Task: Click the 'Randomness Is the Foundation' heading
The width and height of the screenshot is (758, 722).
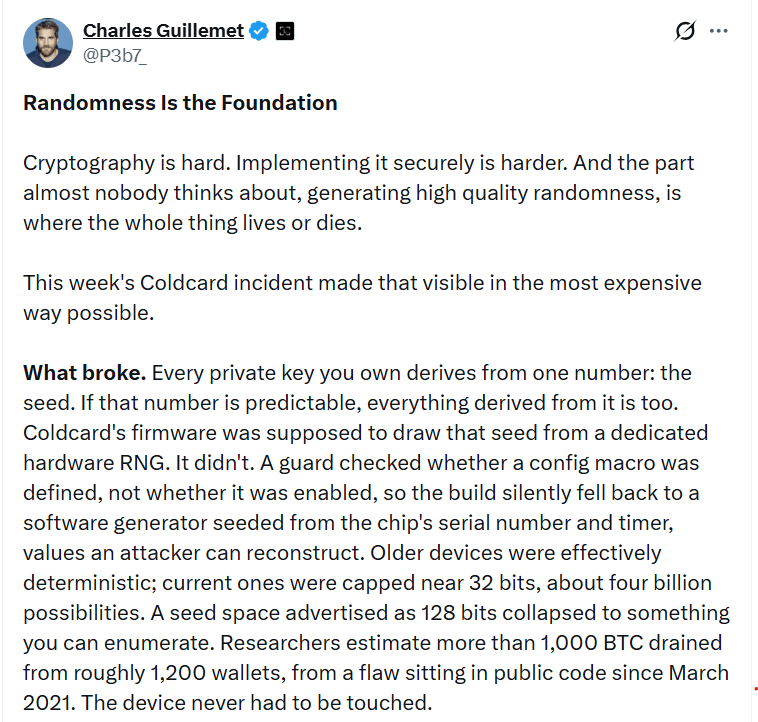Action: tap(180, 103)
